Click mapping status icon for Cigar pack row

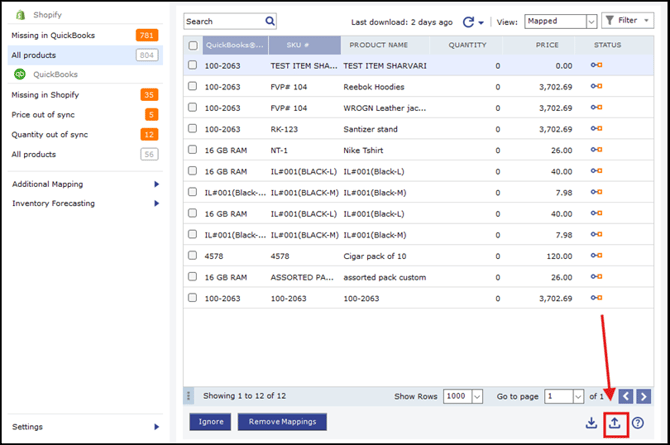(596, 255)
